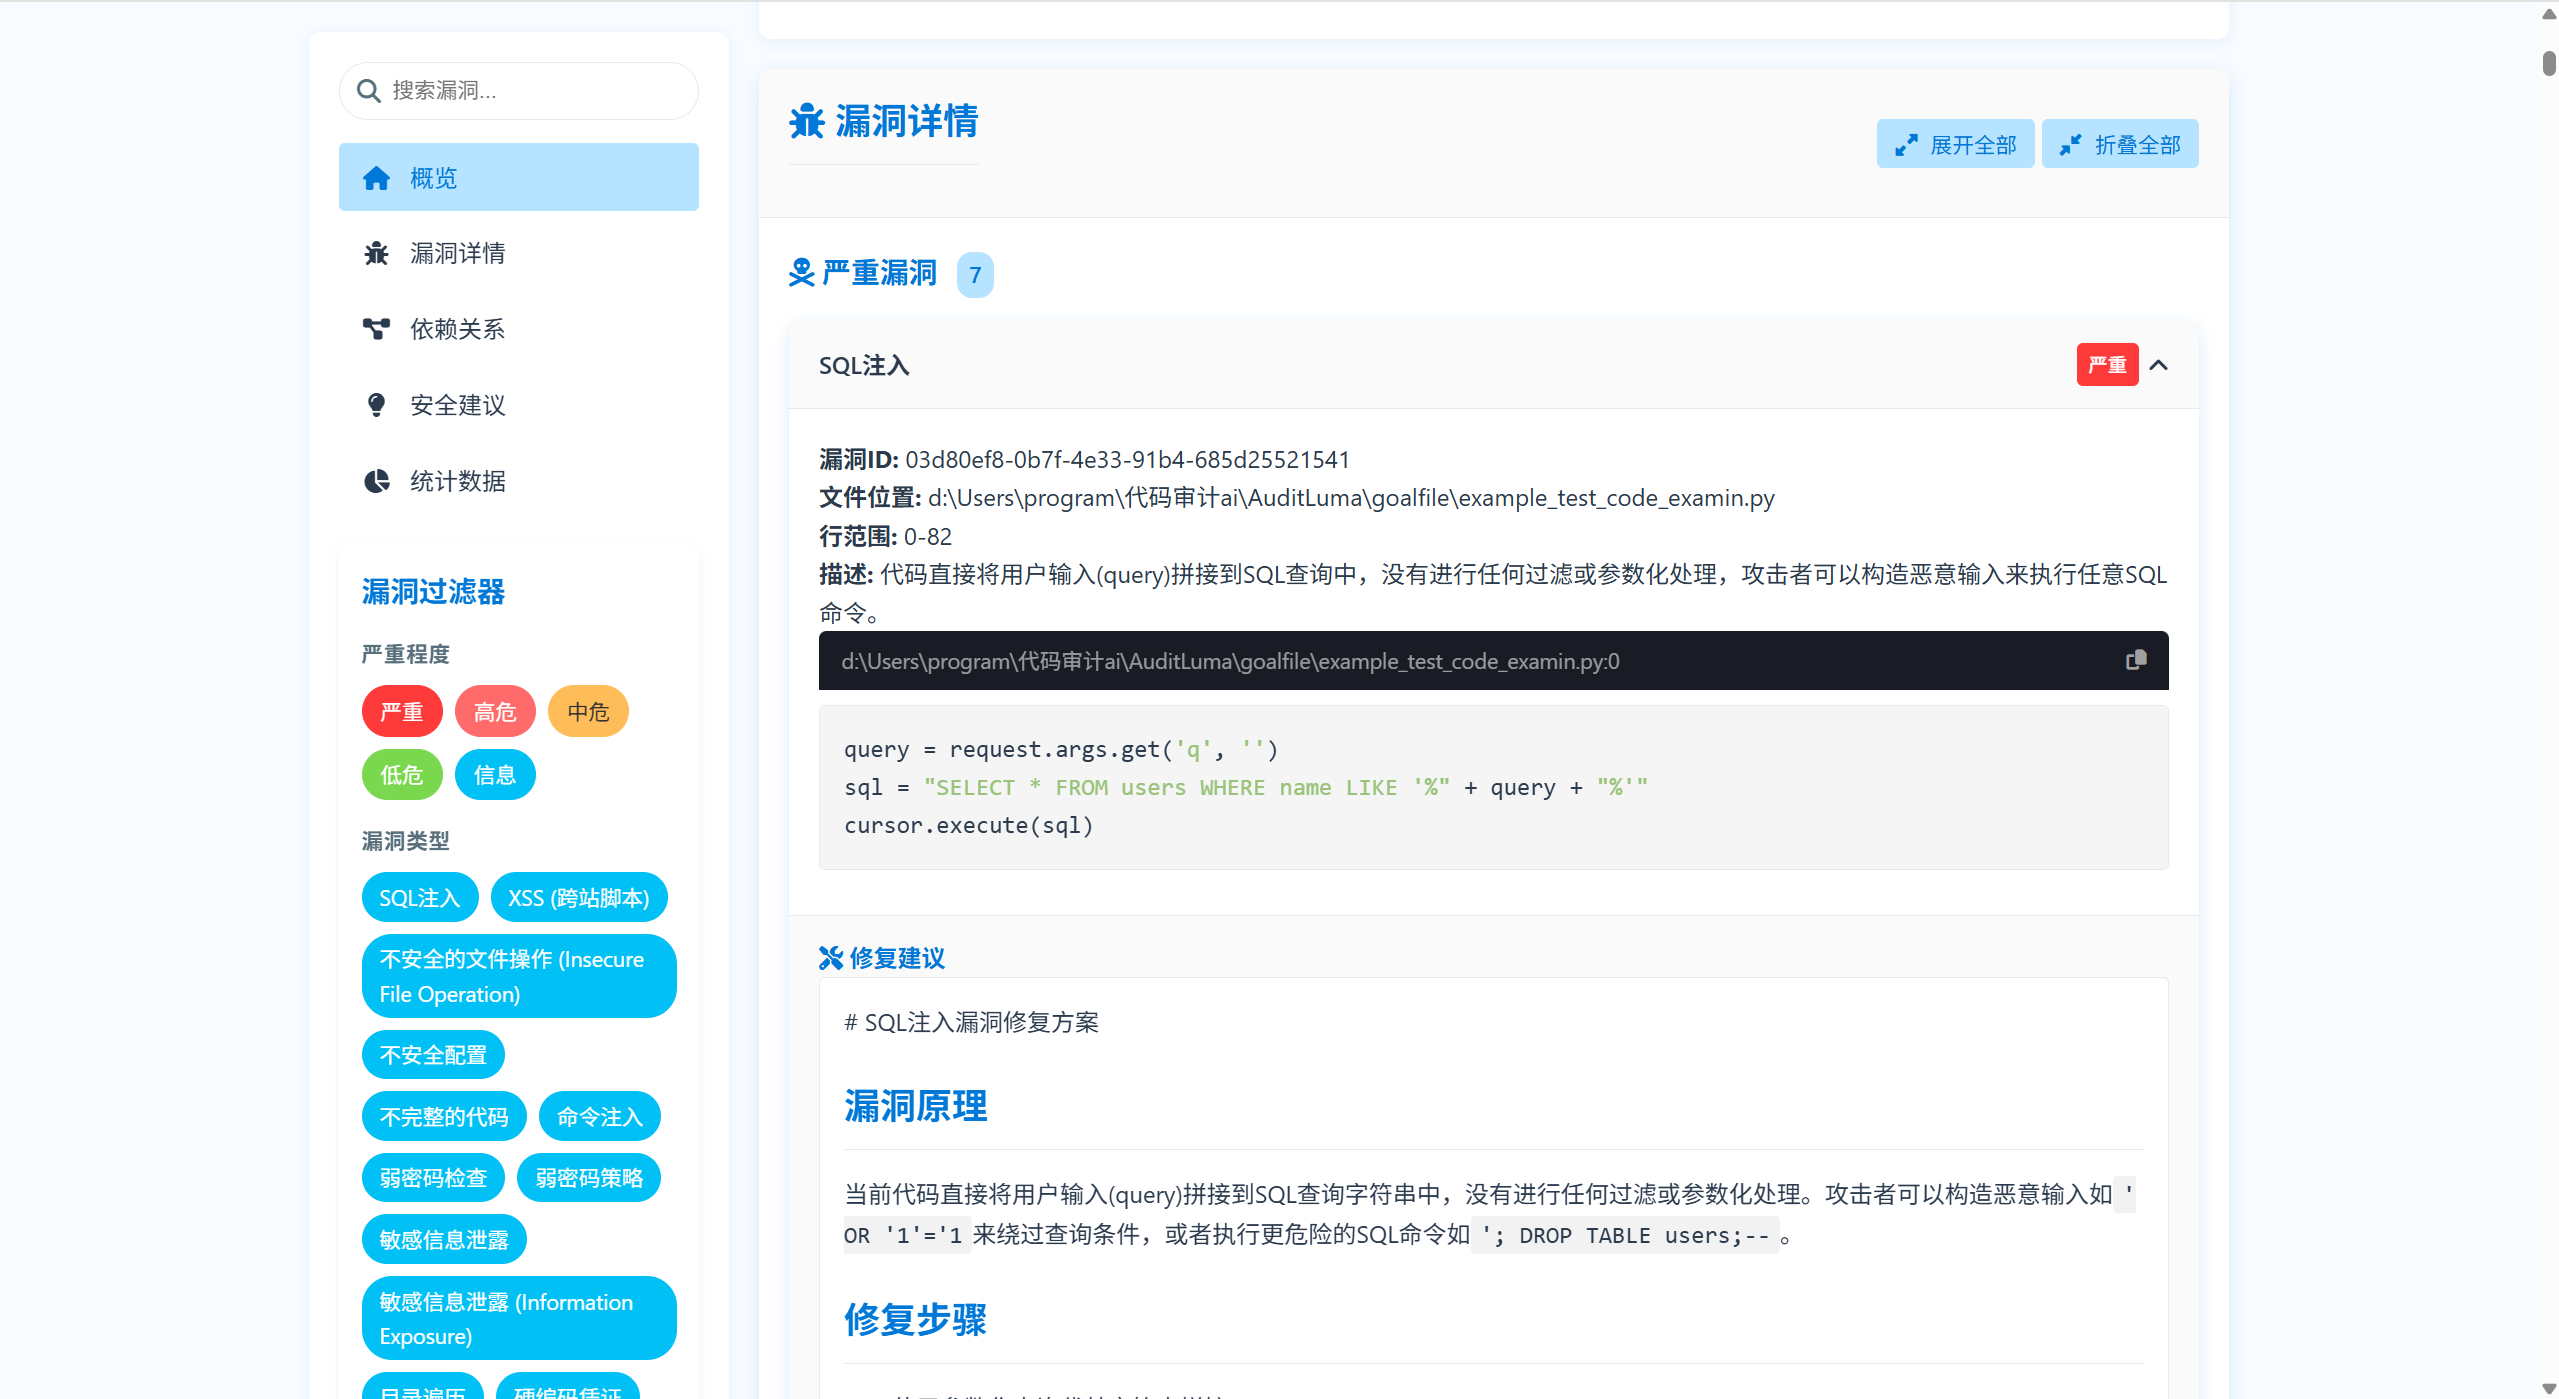2559x1399 pixels.
Task: Click the bug icon beside 漏洞详情 in sidebar
Action: pyautogui.click(x=376, y=253)
